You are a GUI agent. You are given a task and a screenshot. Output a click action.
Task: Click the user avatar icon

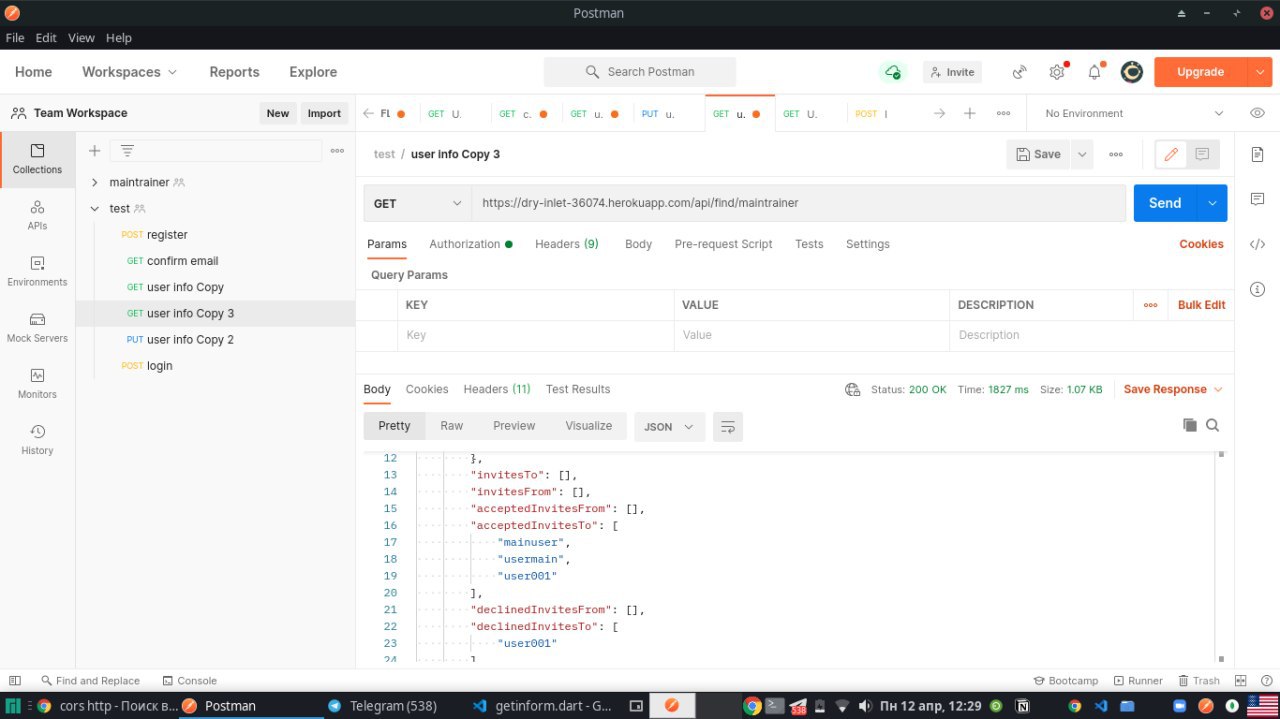pos(1132,72)
